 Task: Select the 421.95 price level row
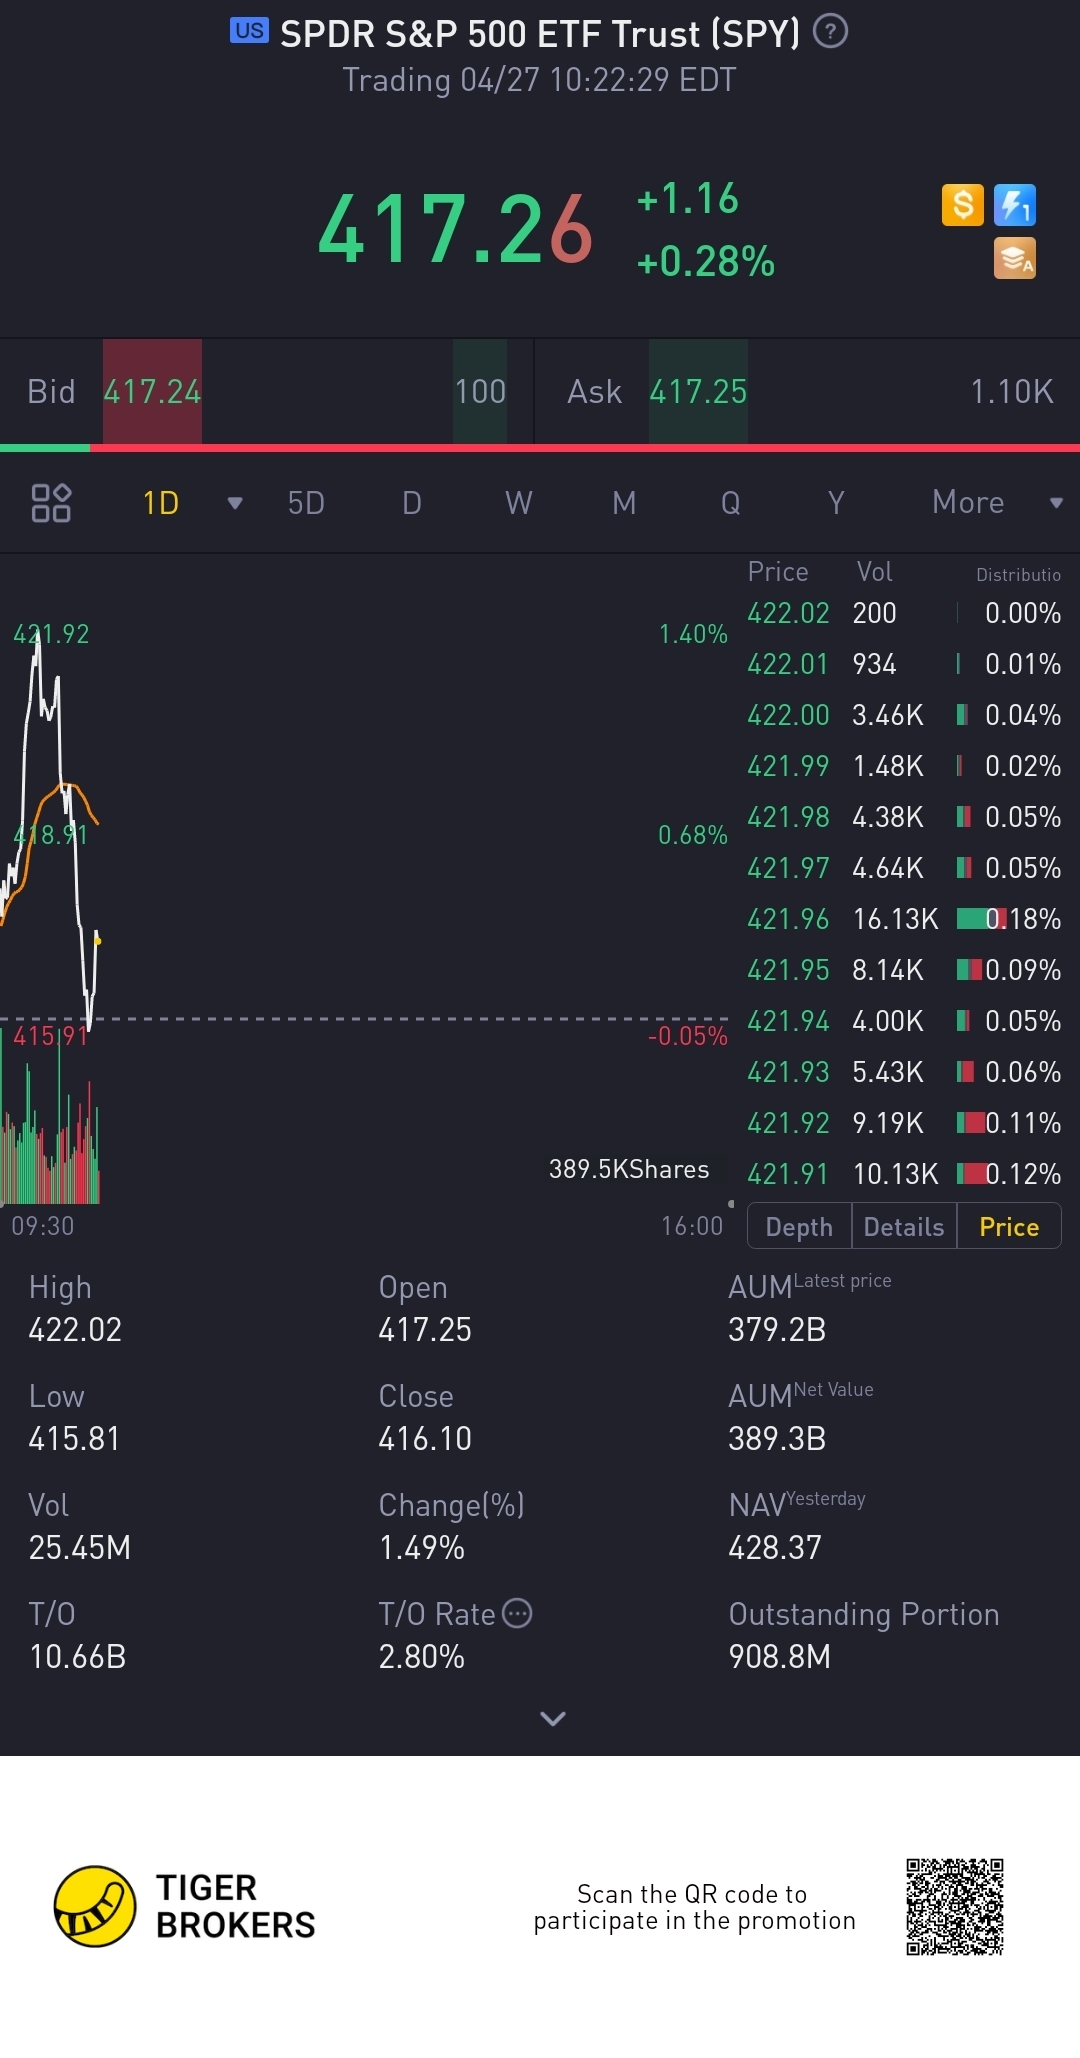[904, 970]
